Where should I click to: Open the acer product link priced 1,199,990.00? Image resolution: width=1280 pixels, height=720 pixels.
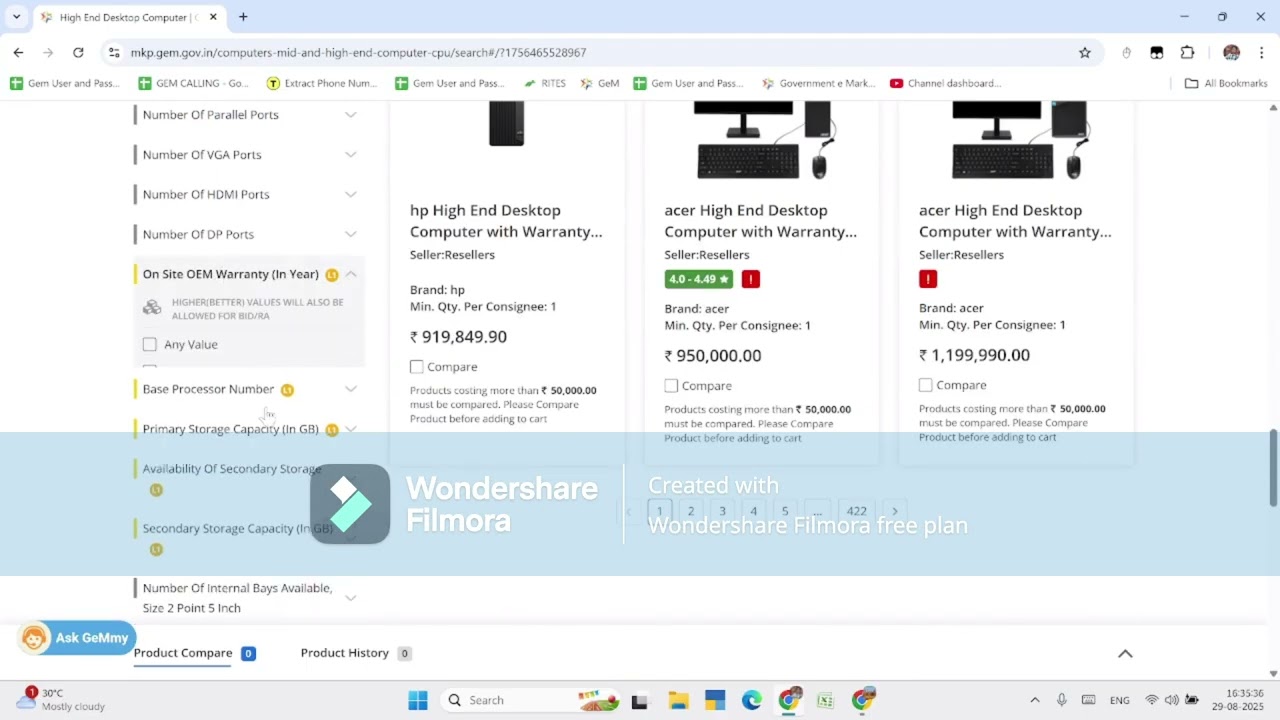tap(1015, 221)
